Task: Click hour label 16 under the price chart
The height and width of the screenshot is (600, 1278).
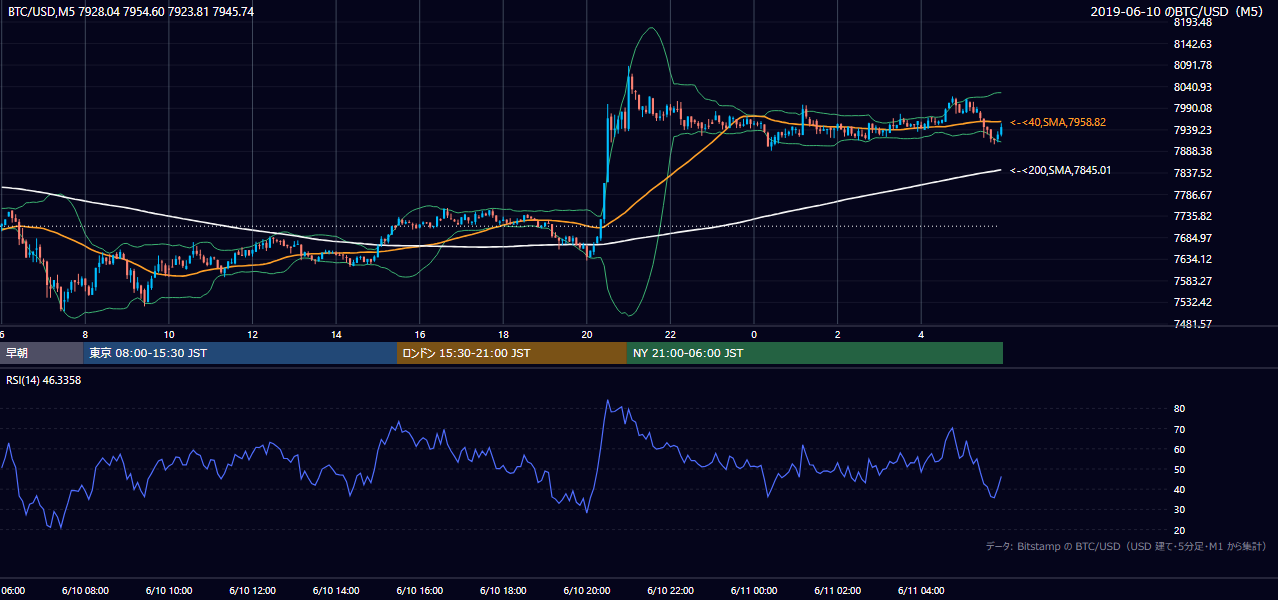Action: click(420, 334)
